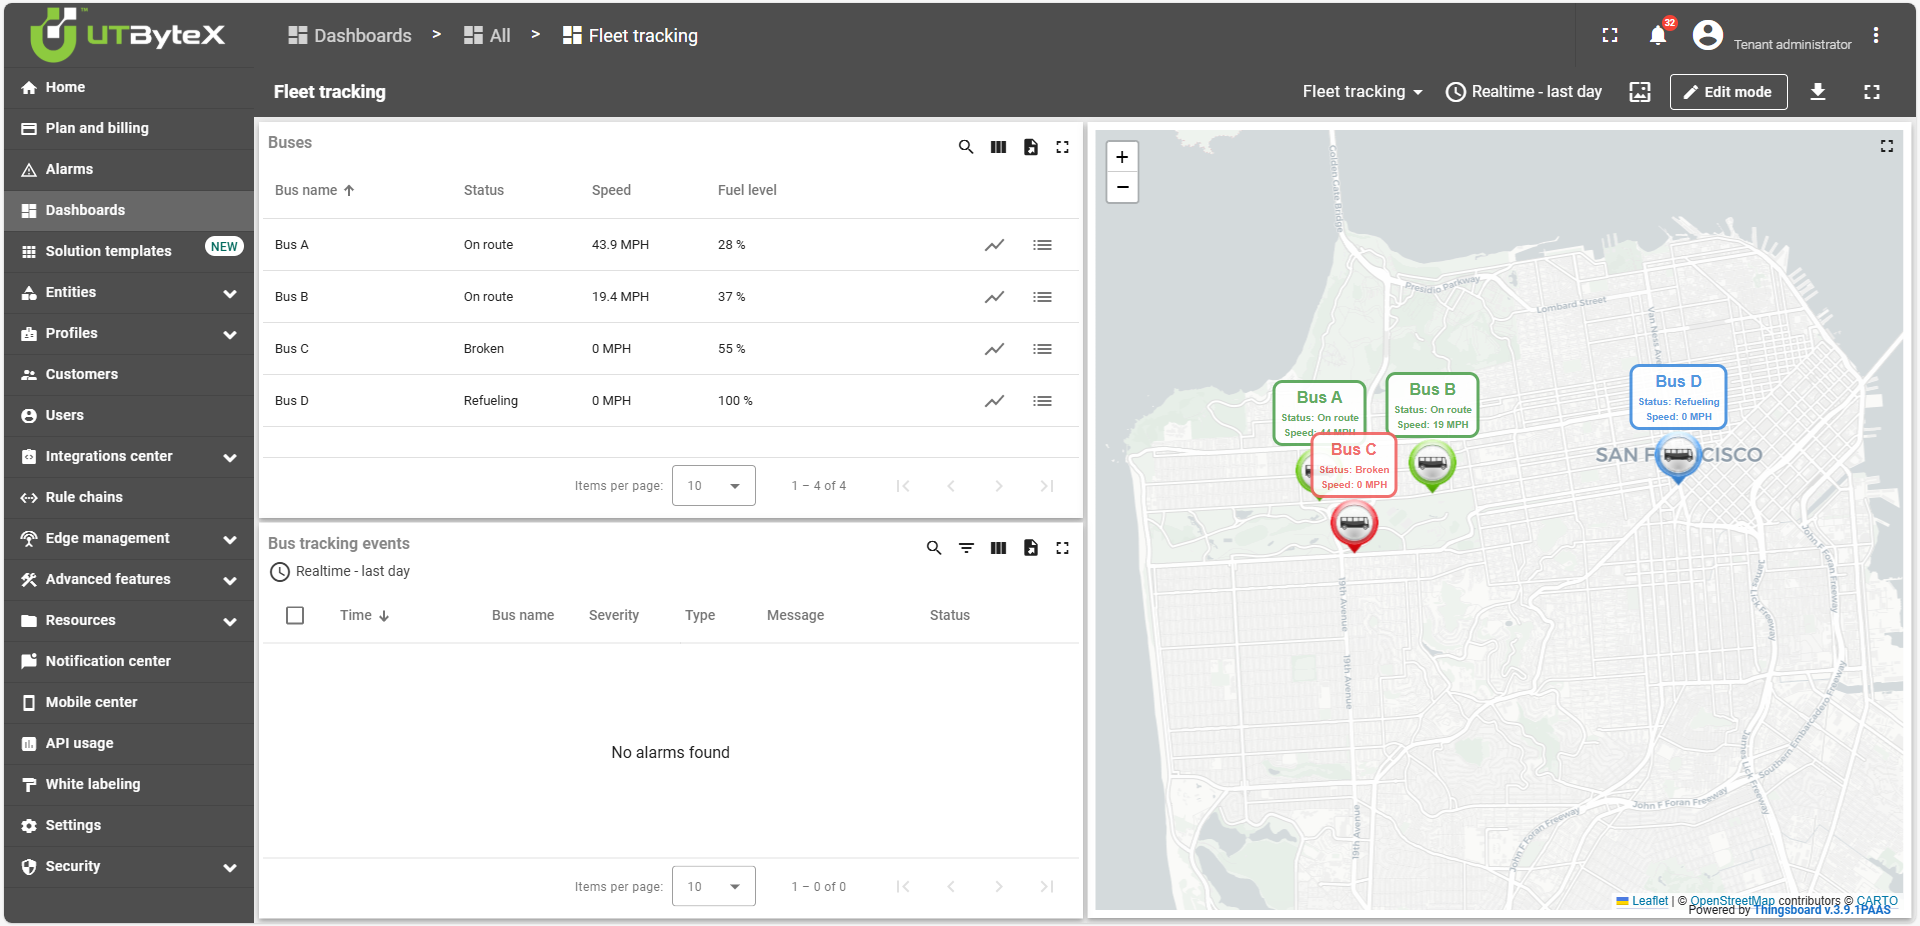Expand Buses widget to fullscreen
The width and height of the screenshot is (1920, 926).
pos(1063,147)
